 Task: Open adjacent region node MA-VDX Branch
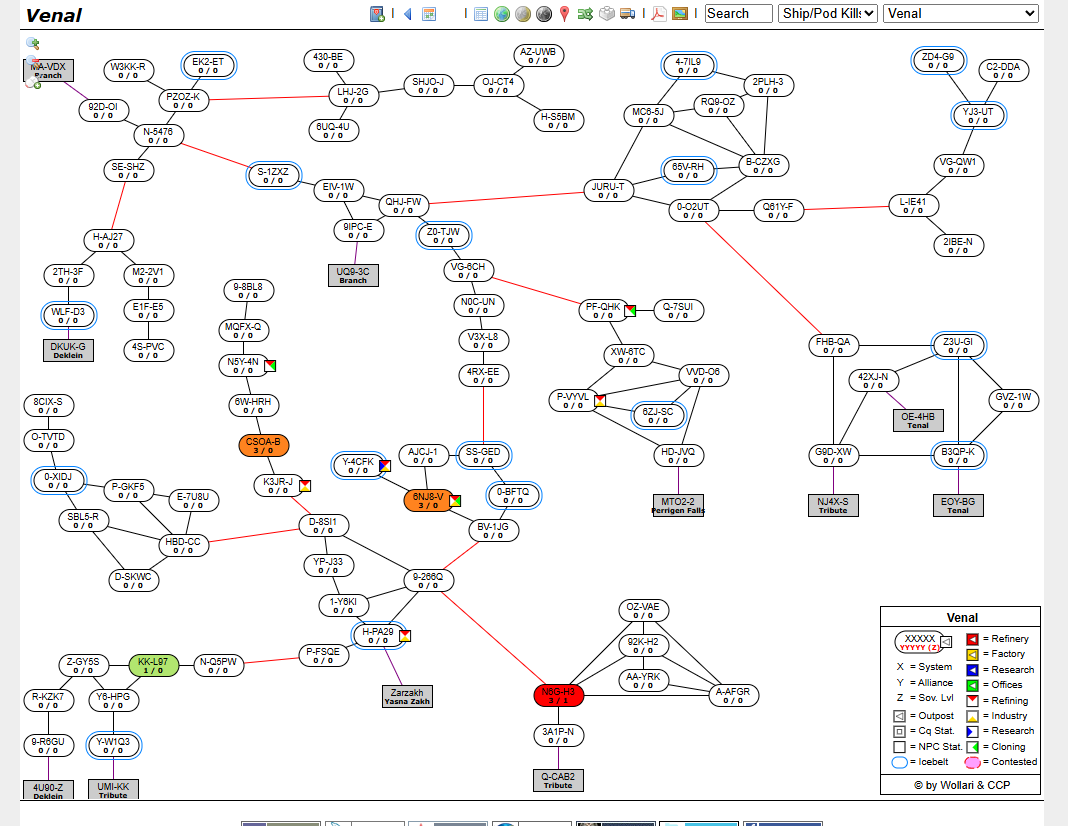(x=48, y=70)
